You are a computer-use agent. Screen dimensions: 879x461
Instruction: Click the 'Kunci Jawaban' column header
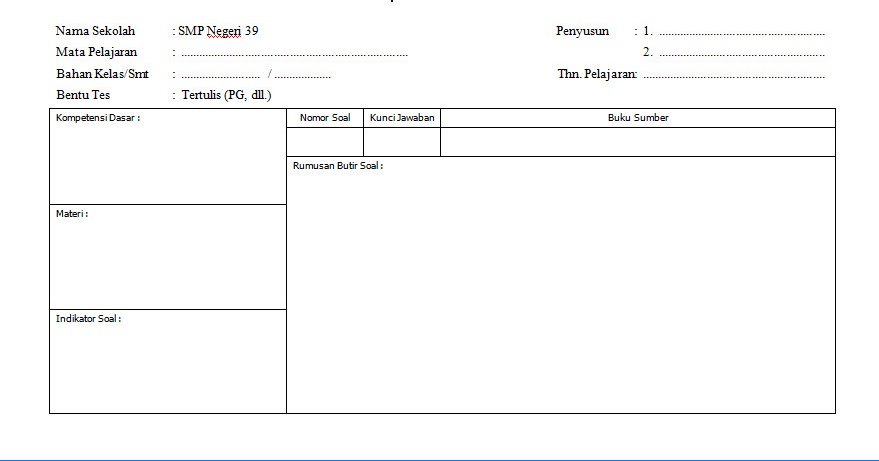402,118
